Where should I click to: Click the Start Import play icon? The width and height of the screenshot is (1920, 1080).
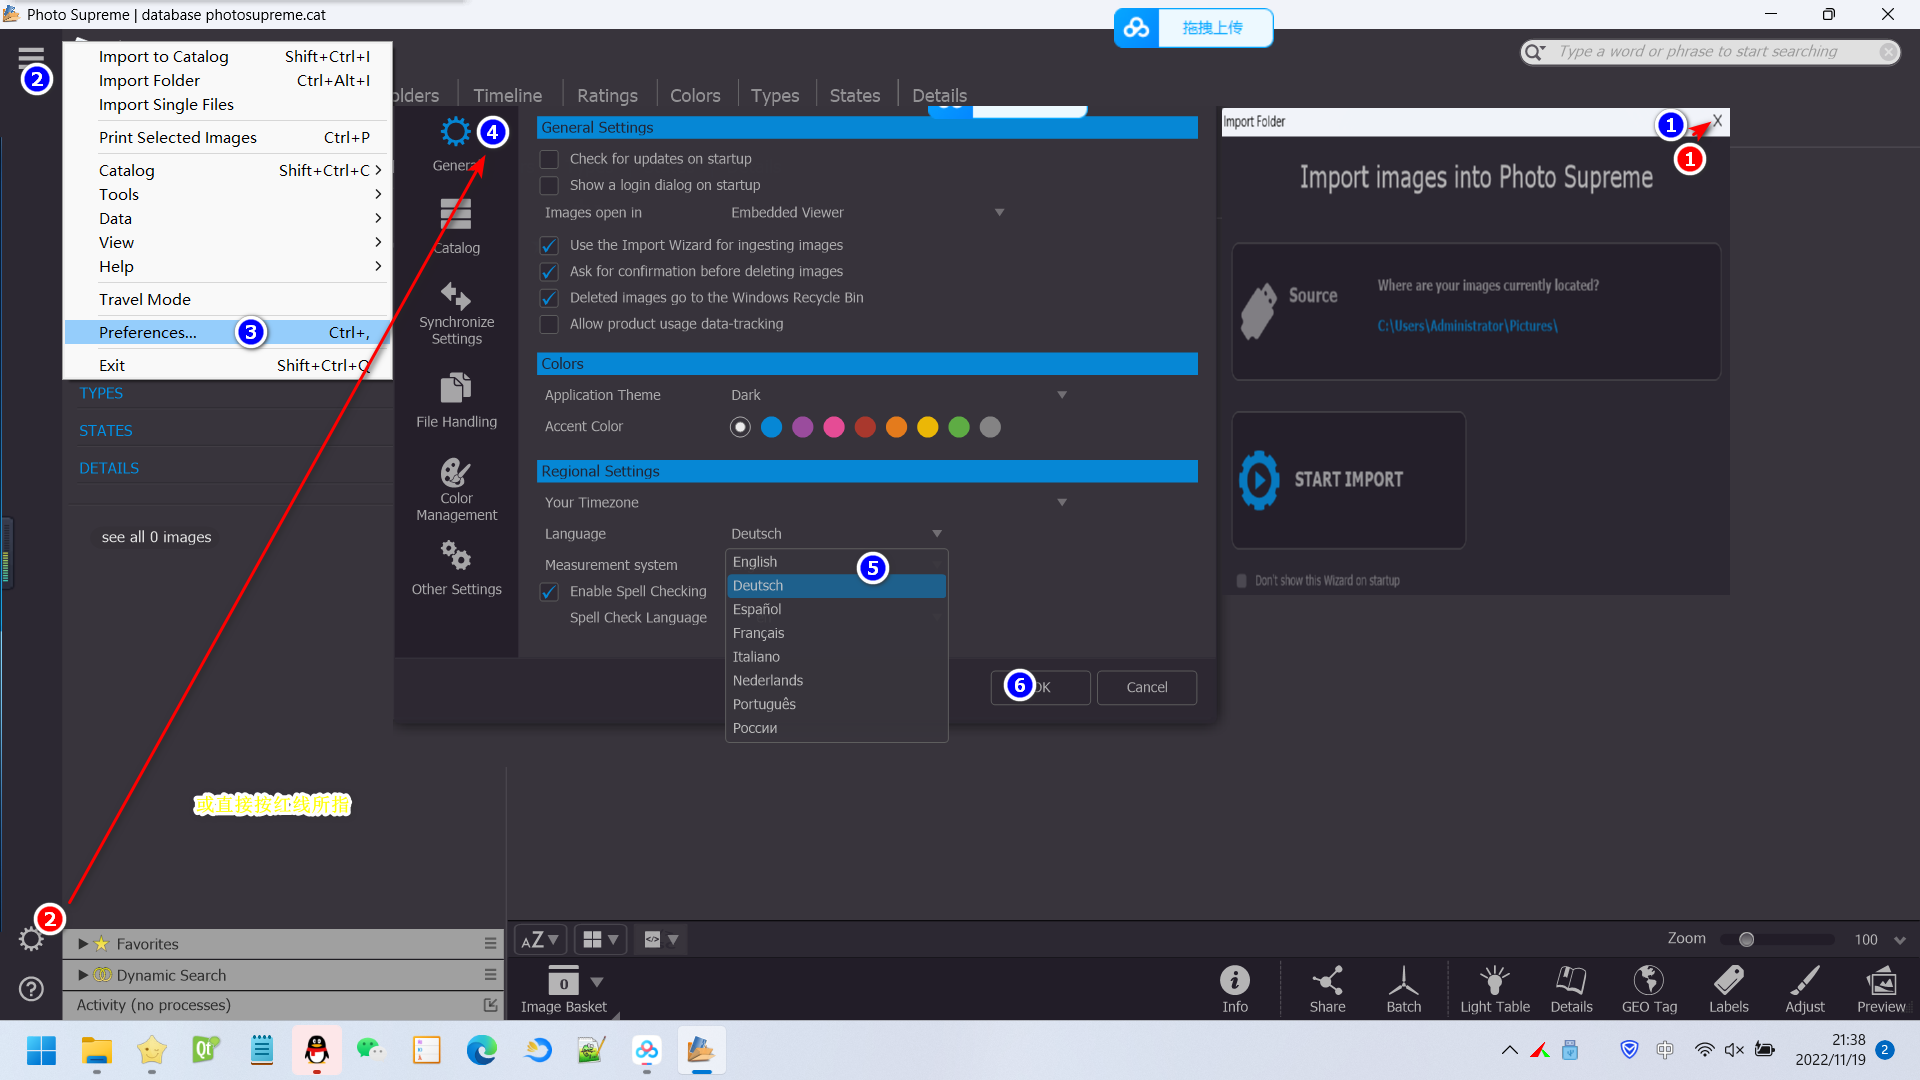(1259, 480)
